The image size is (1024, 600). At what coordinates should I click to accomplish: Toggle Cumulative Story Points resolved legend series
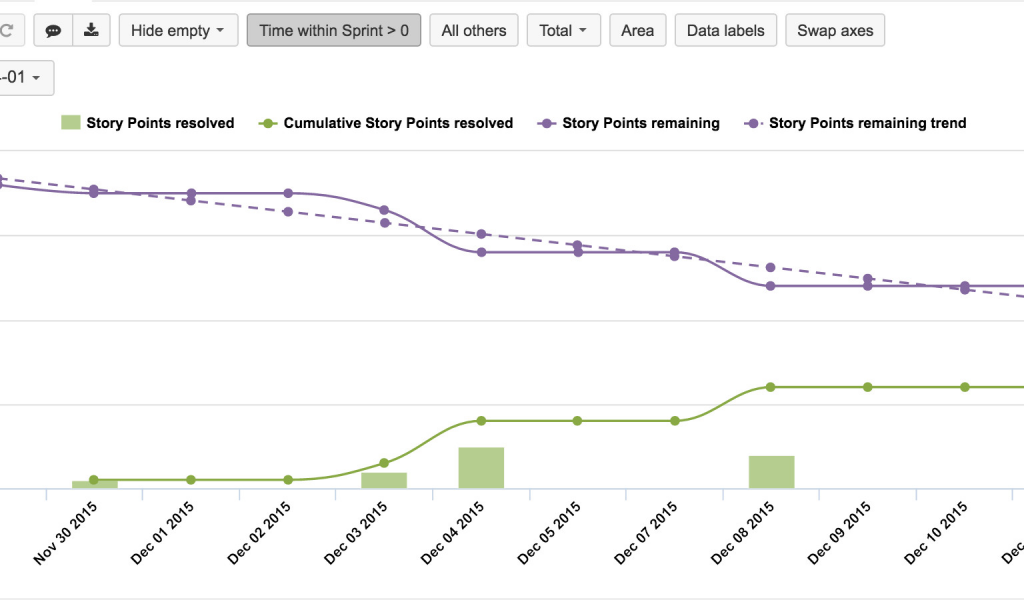(x=386, y=123)
